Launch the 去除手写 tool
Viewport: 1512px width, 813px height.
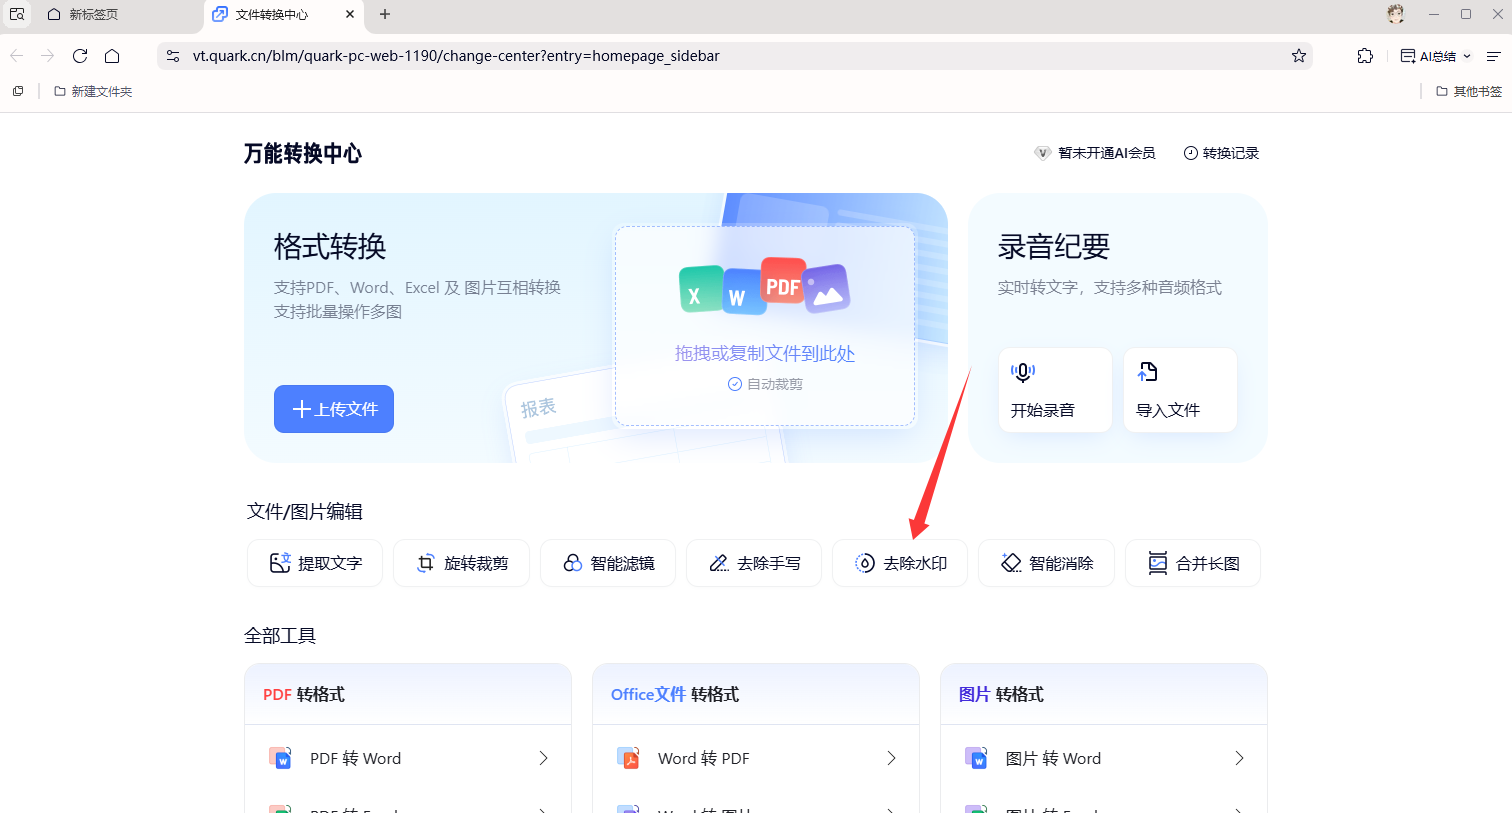[754, 563]
